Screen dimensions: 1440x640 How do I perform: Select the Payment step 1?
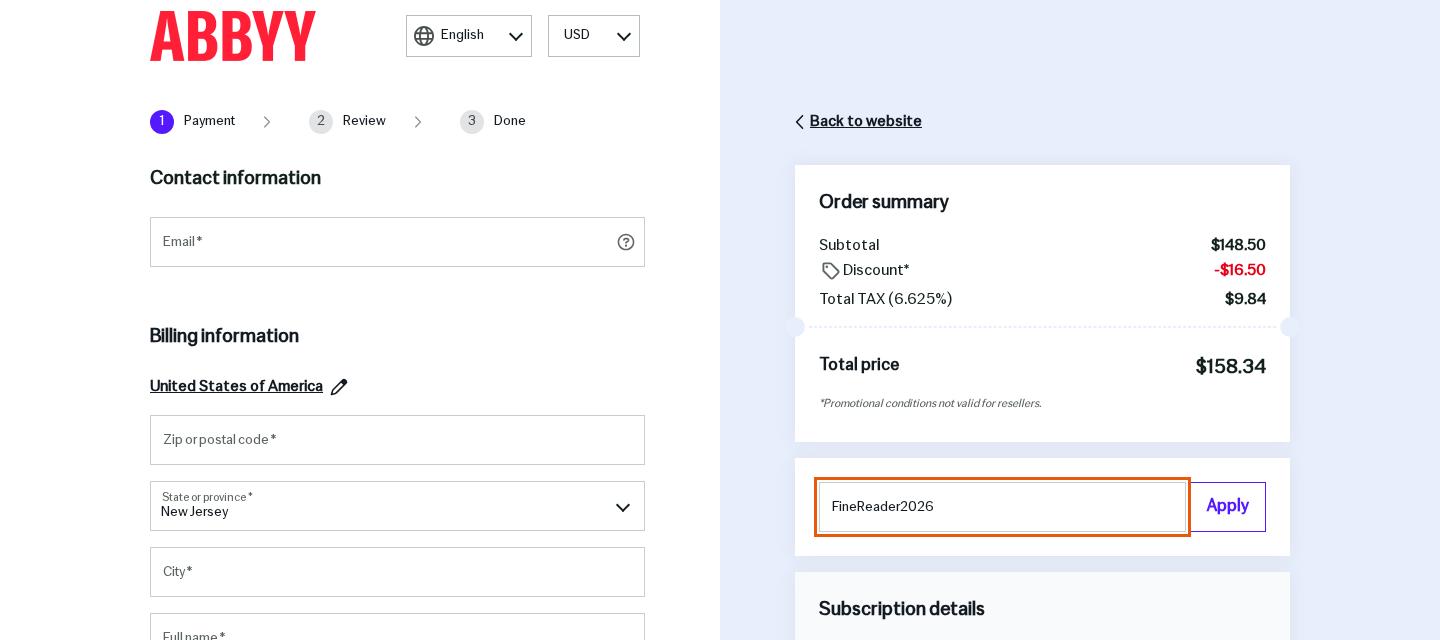pyautogui.click(x=193, y=122)
